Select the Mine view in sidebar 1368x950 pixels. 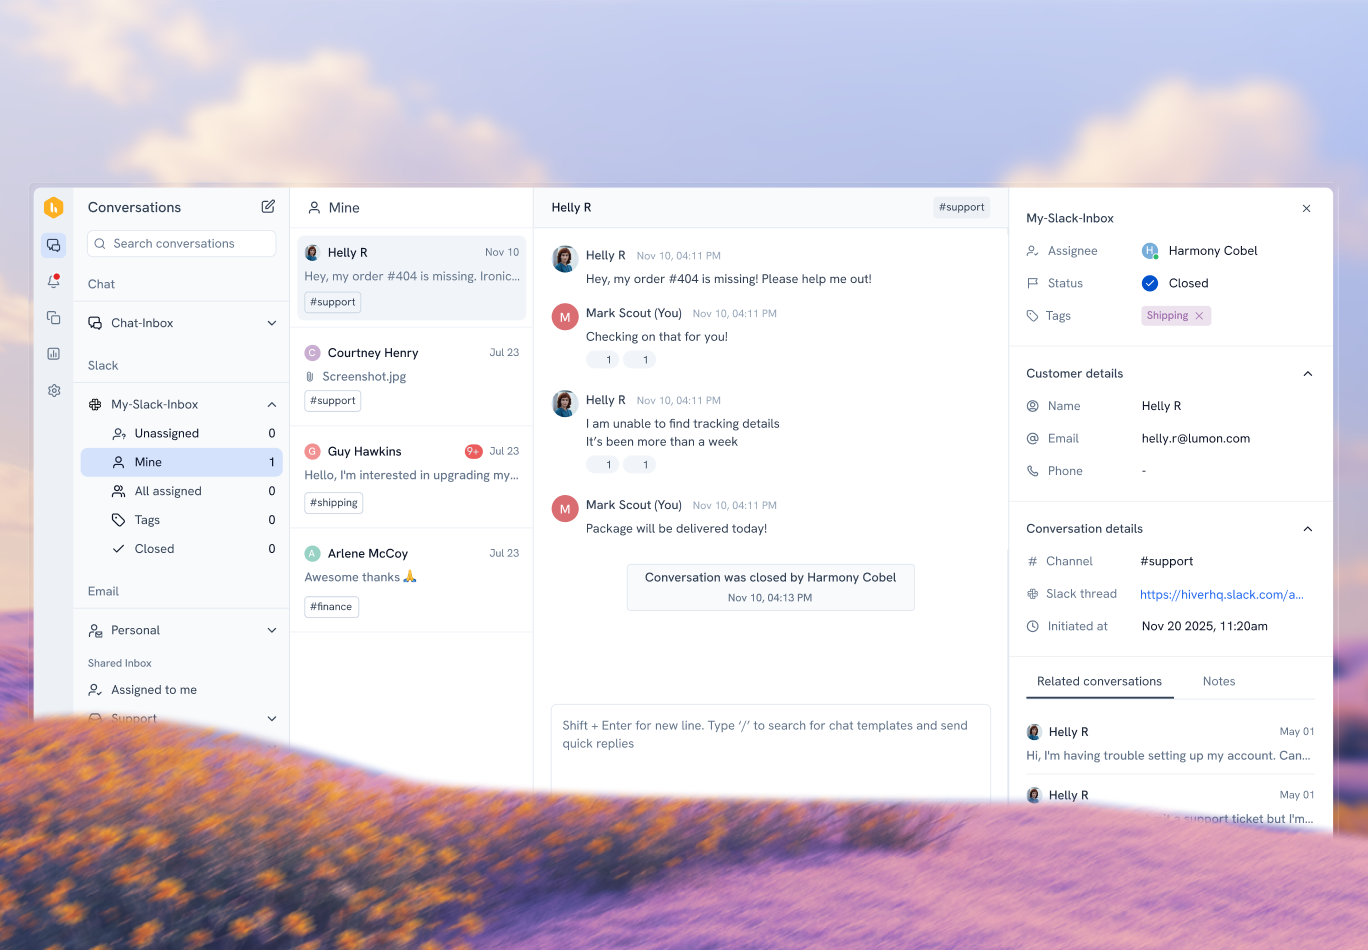pos(182,462)
